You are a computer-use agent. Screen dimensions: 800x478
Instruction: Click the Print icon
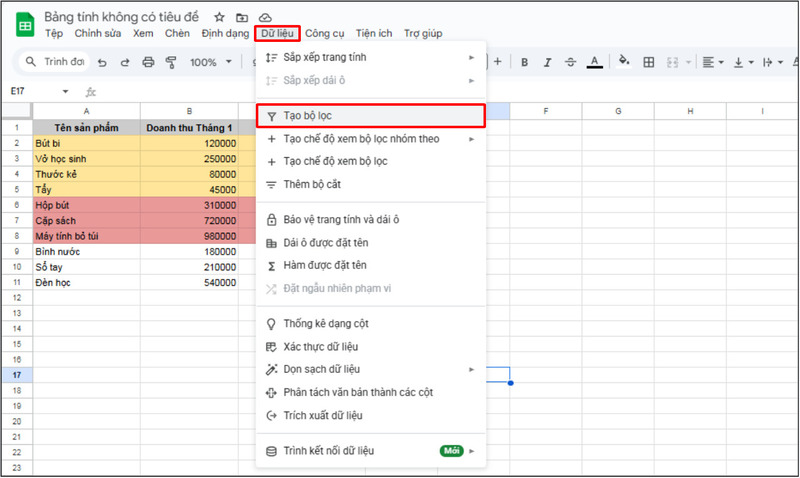[x=148, y=62]
